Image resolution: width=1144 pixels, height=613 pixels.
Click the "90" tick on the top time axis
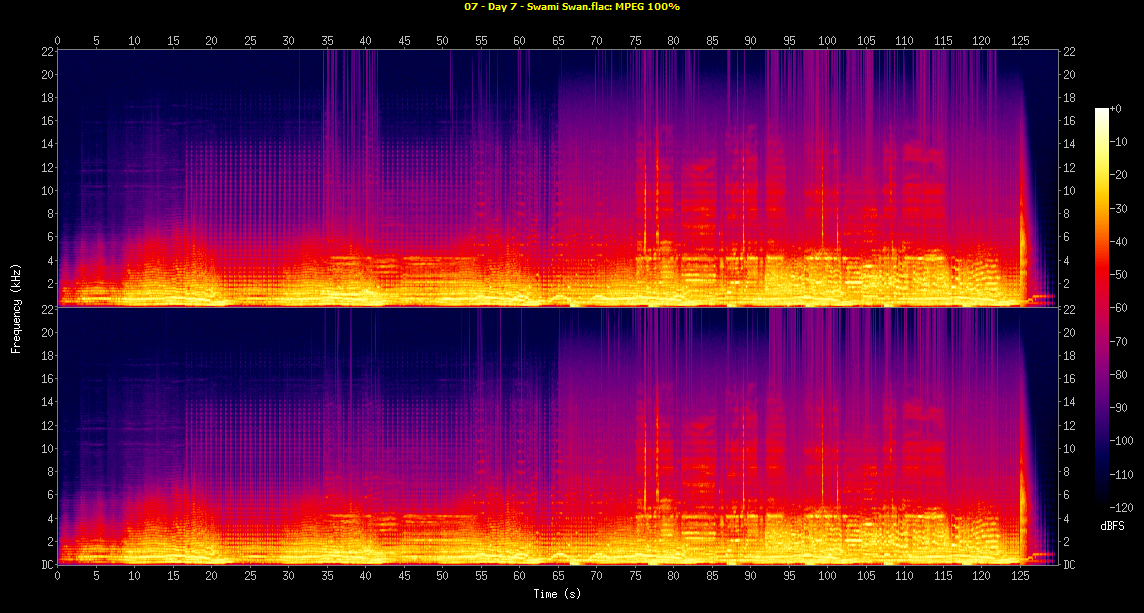(x=751, y=41)
